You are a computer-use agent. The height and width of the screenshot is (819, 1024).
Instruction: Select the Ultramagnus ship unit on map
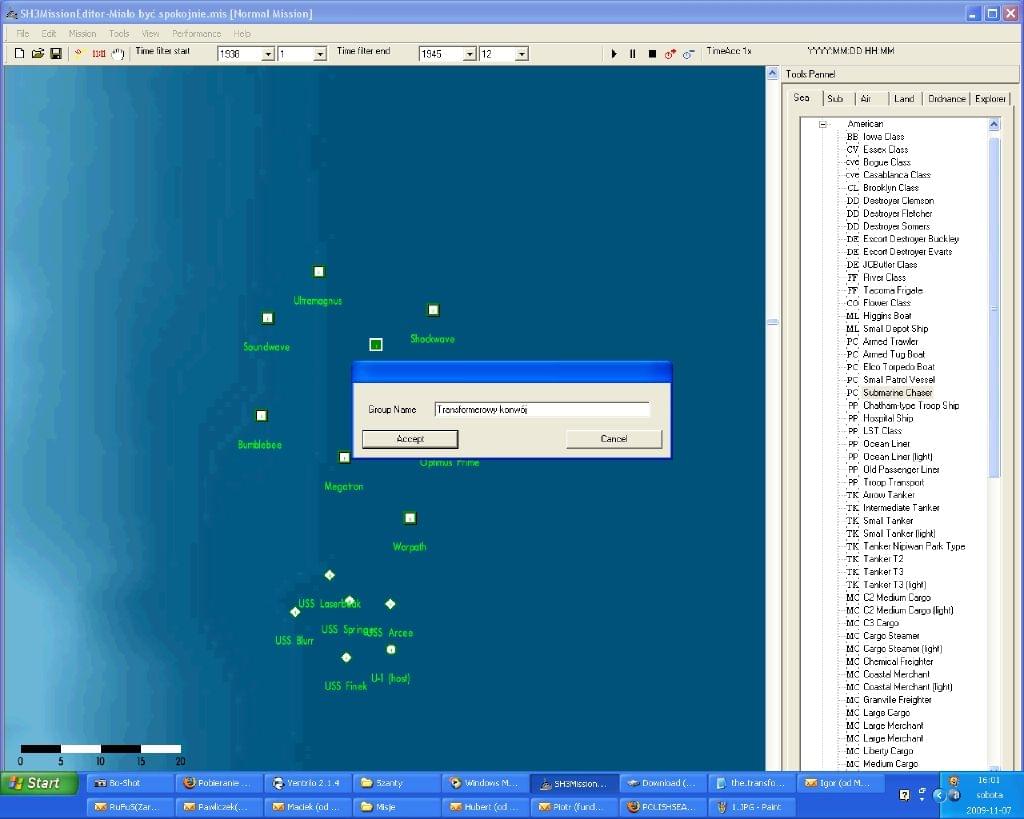319,271
